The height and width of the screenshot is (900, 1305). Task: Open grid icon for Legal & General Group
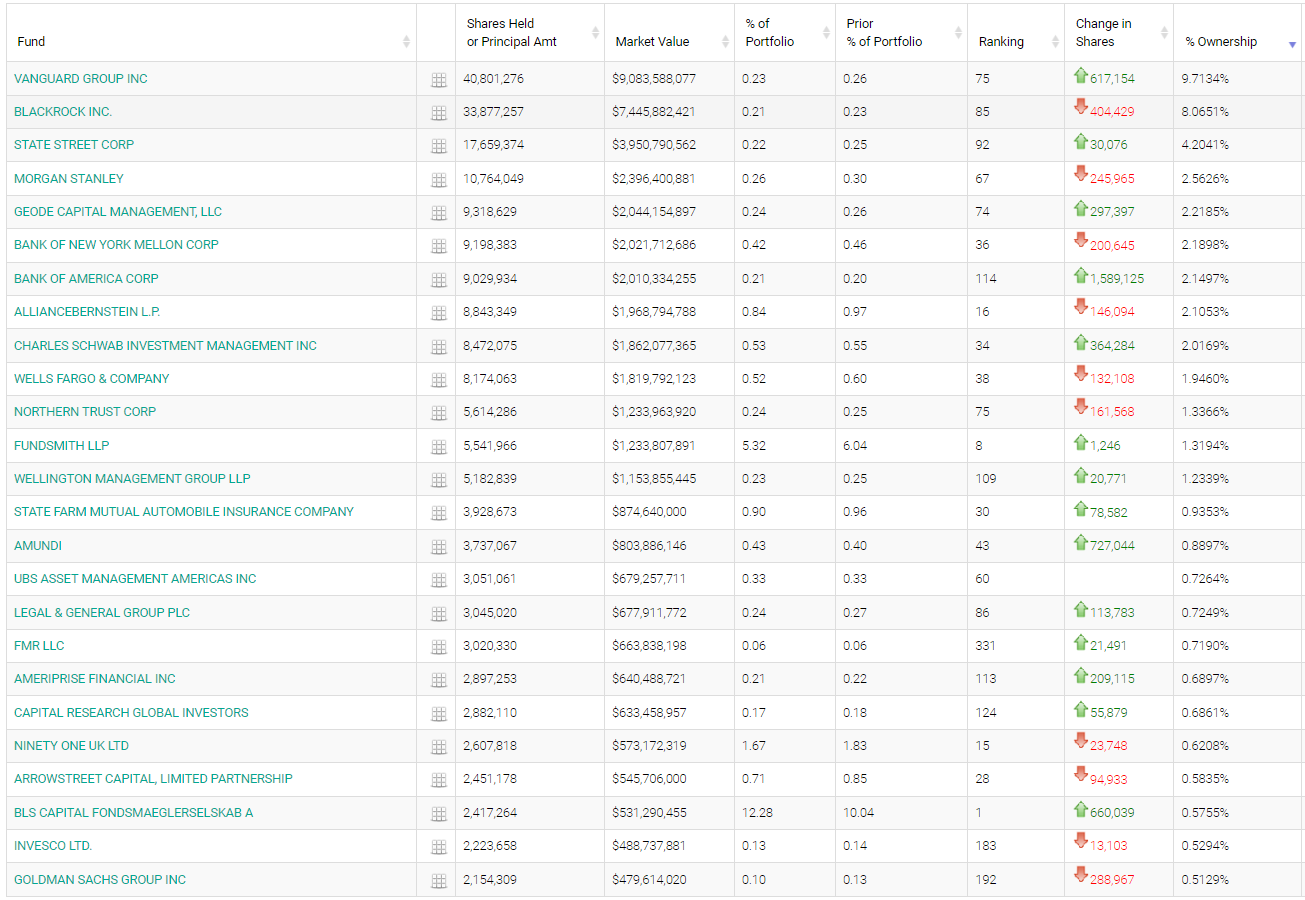click(x=438, y=614)
